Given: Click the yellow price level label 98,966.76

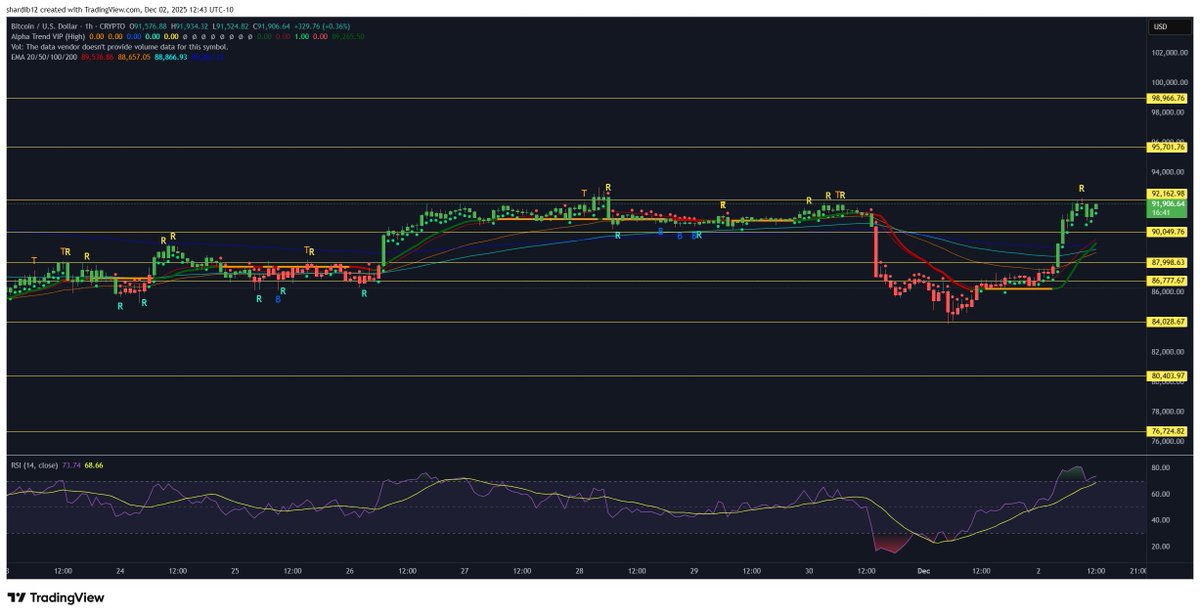Looking at the screenshot, I should [x=1165, y=99].
